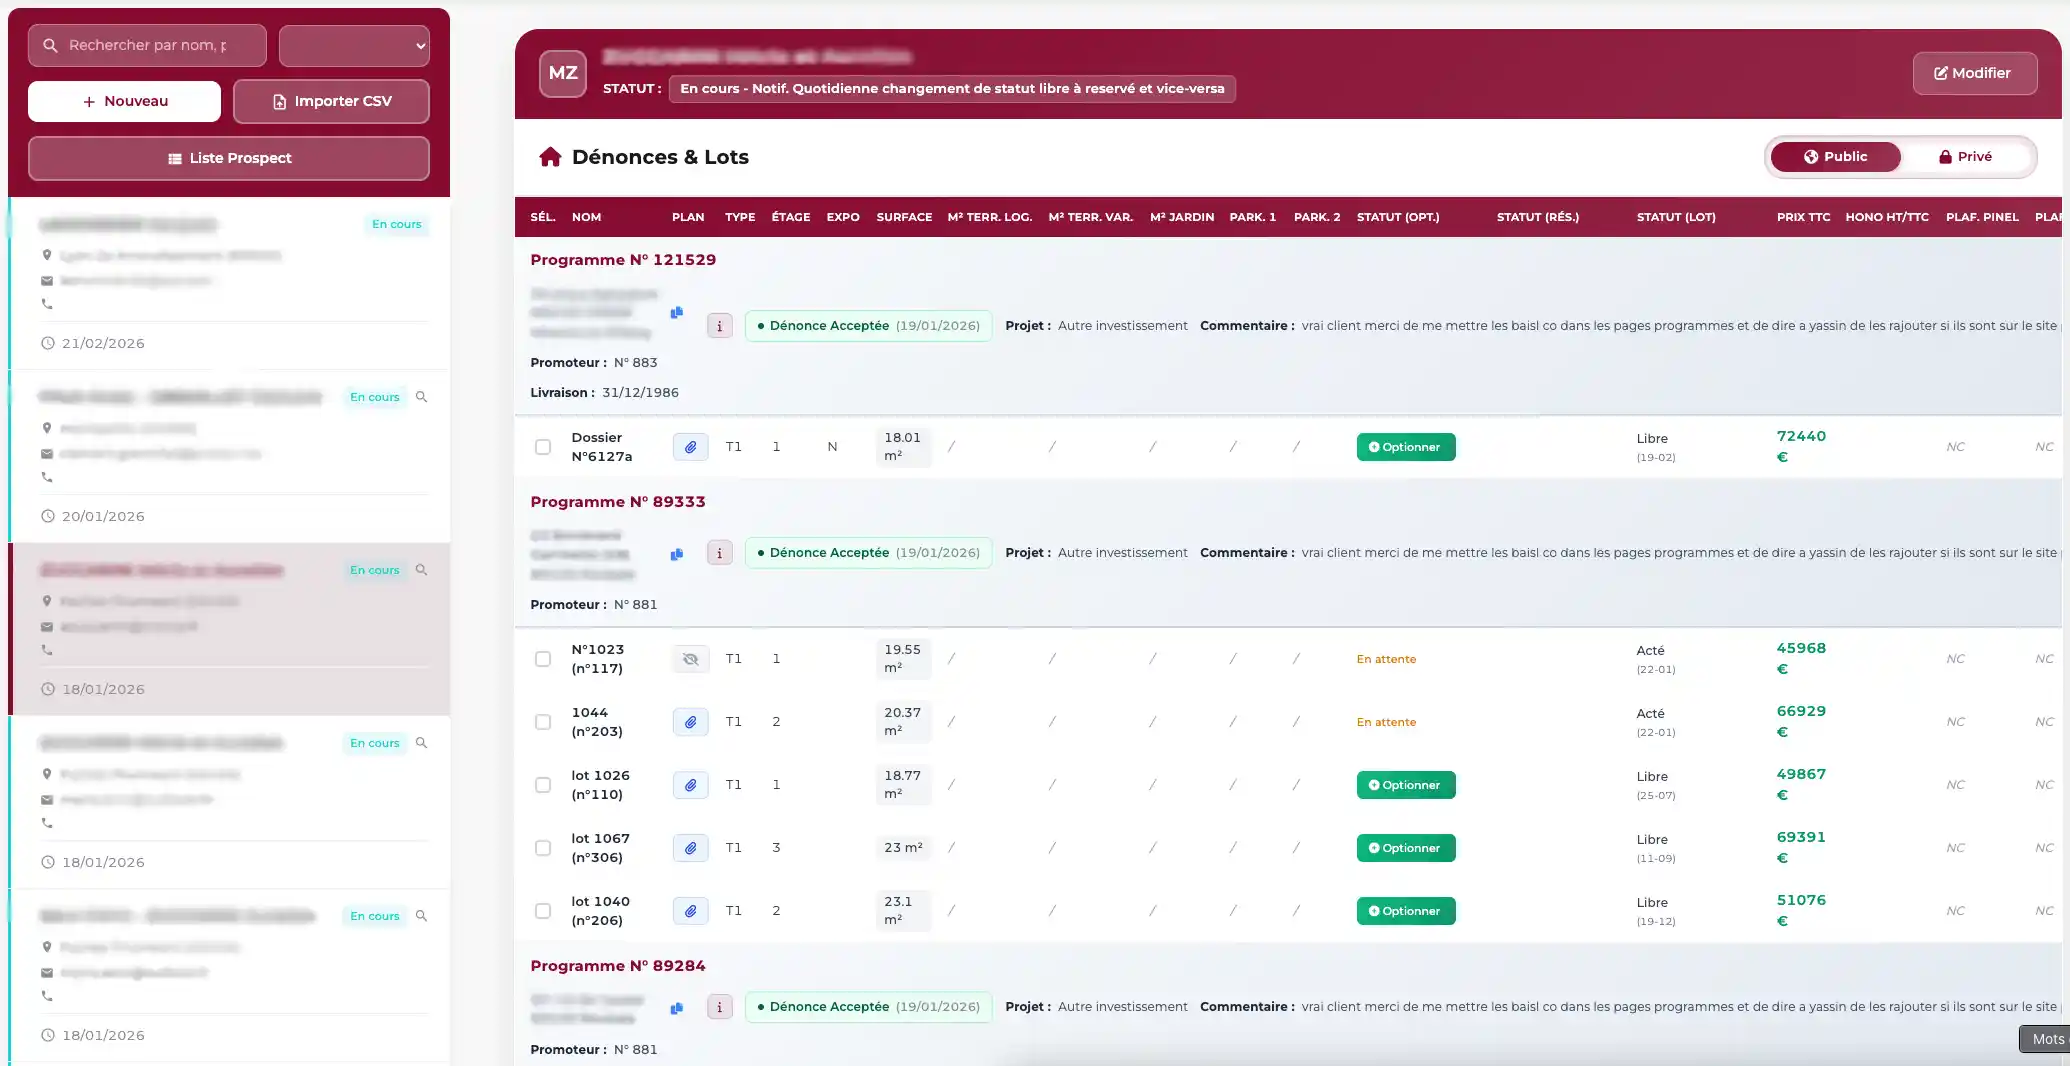This screenshot has width=2070, height=1066.
Task: Open plan attachment for lot 1040
Action: pyautogui.click(x=690, y=911)
